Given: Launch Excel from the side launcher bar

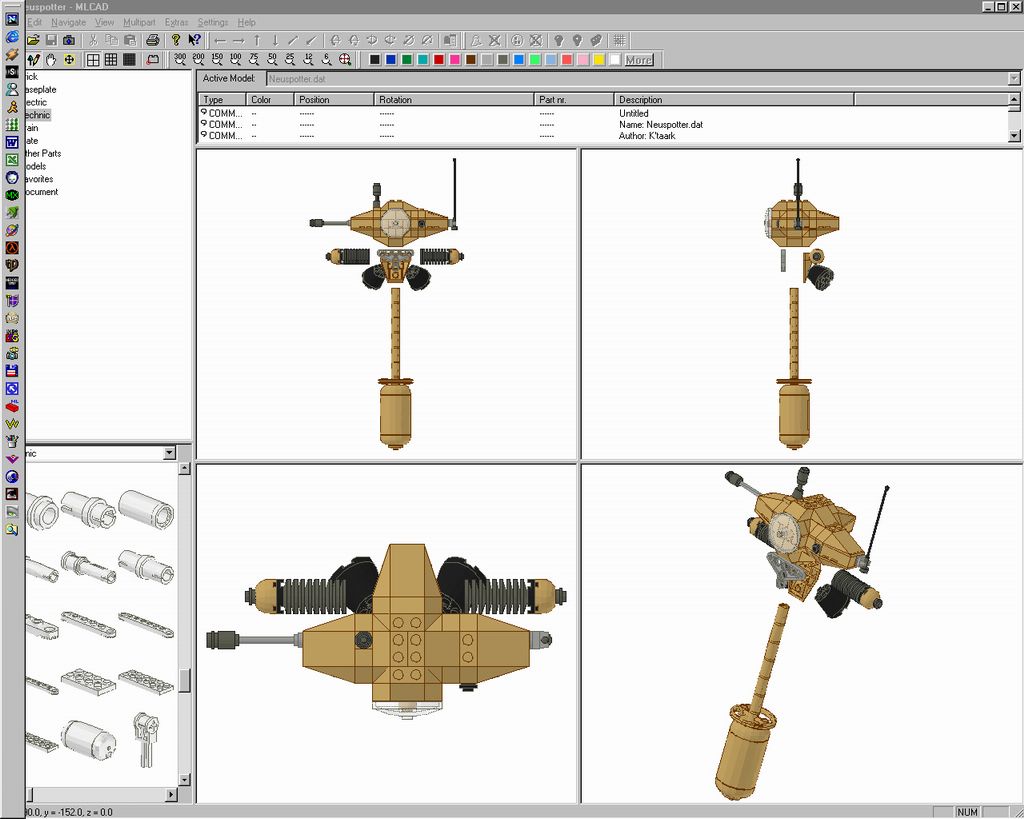Looking at the screenshot, I should click(12, 159).
